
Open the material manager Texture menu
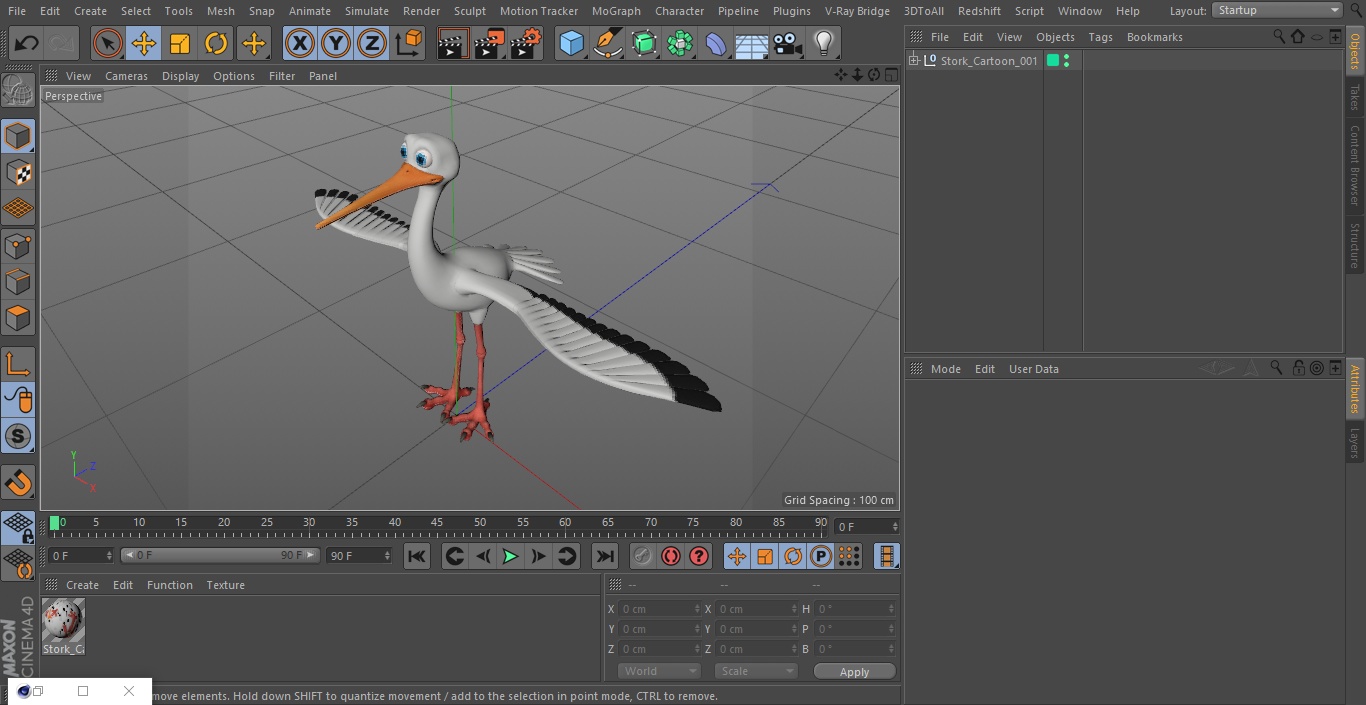coord(225,585)
